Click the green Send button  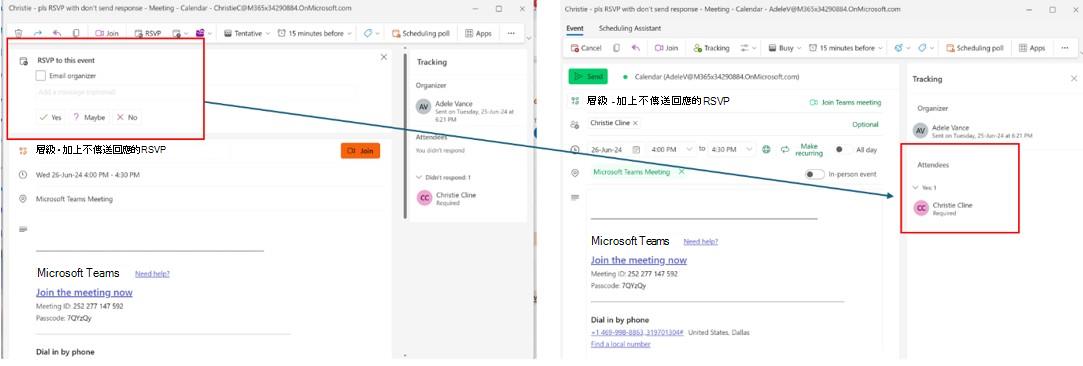pos(587,77)
